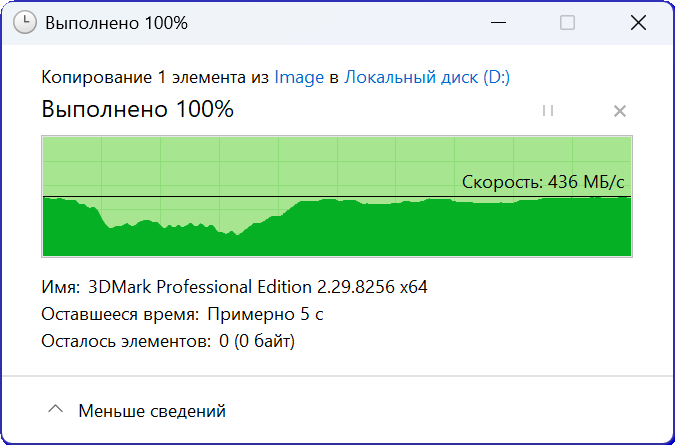Click the "0 (0 байт)" items remaining value
This screenshot has height=445, width=675.
(x=256, y=341)
